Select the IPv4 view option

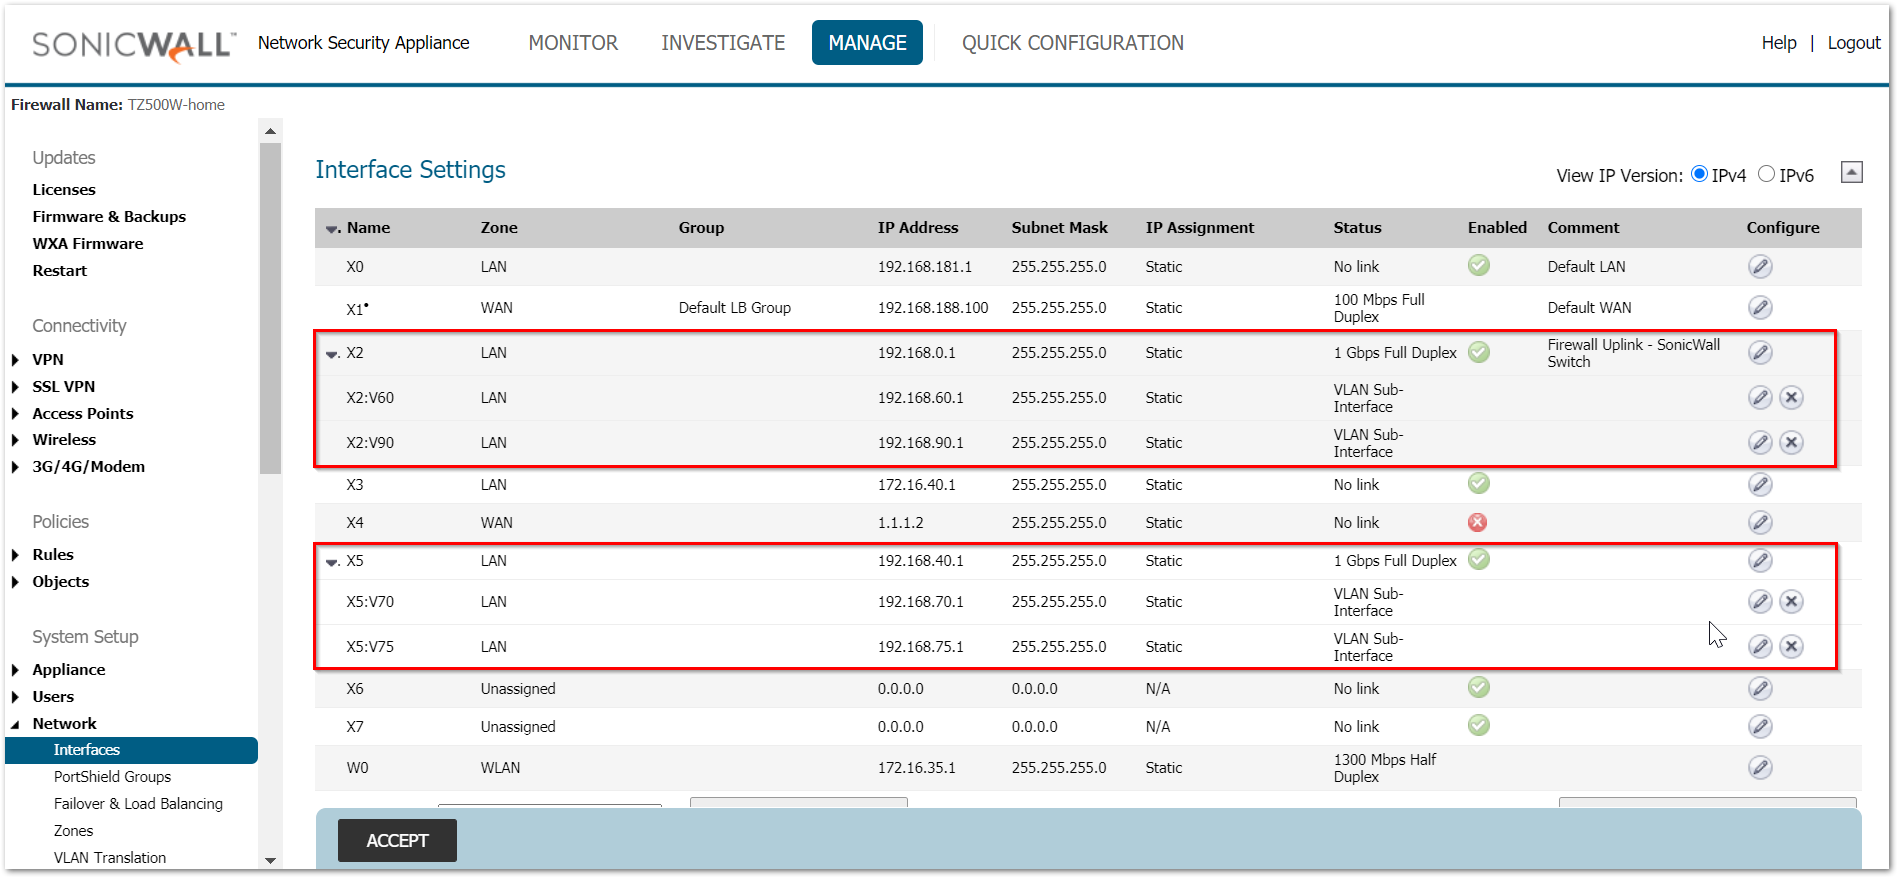pyautogui.click(x=1699, y=174)
